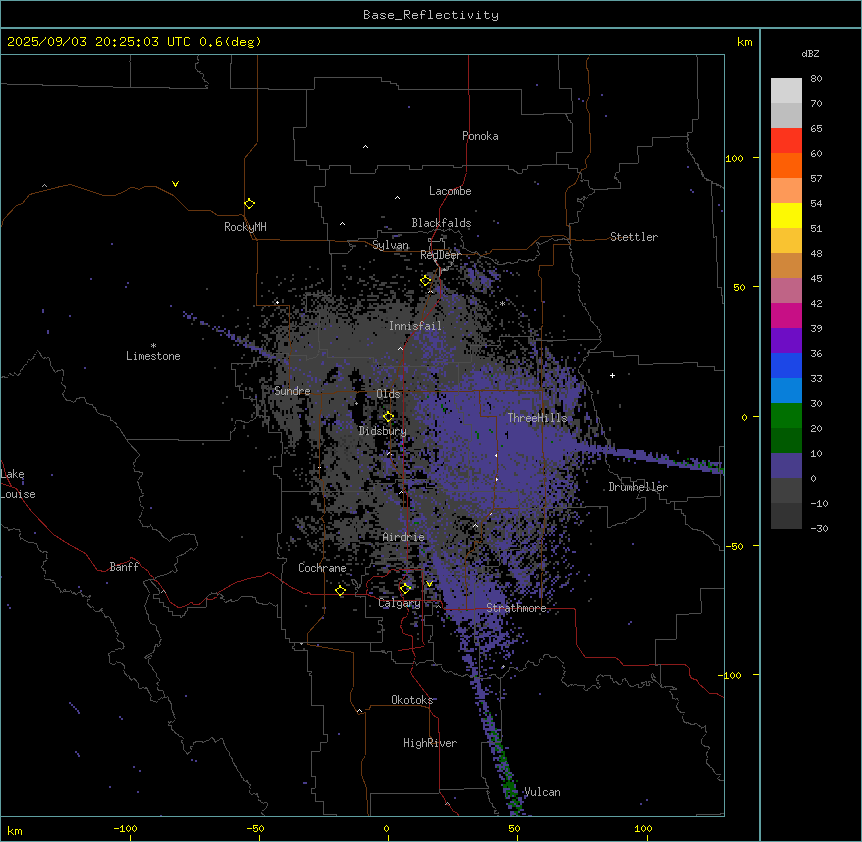Viewport: 862px width, 842px height.
Task: Click the yellow 54 dBZ legend swatch
Action: pyautogui.click(x=786, y=215)
